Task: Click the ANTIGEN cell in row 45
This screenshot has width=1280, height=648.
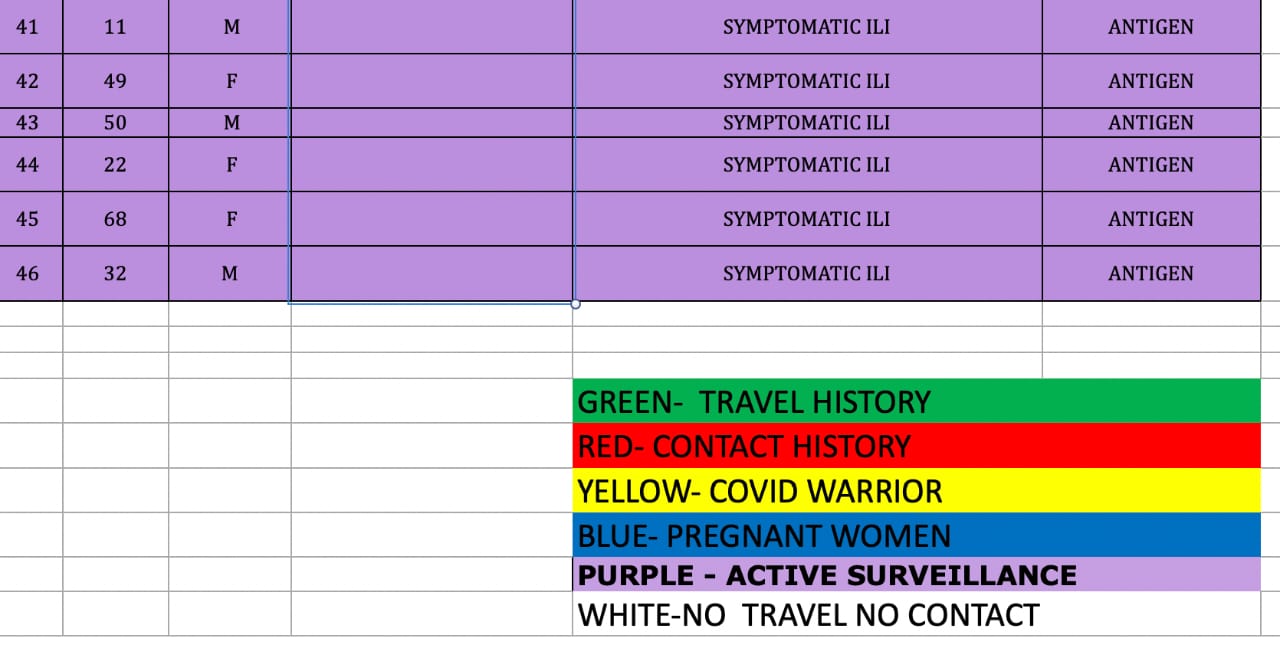Action: coord(1150,219)
